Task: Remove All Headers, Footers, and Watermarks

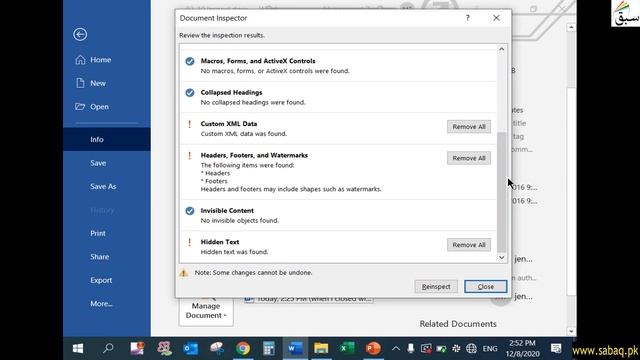Action: (469, 158)
